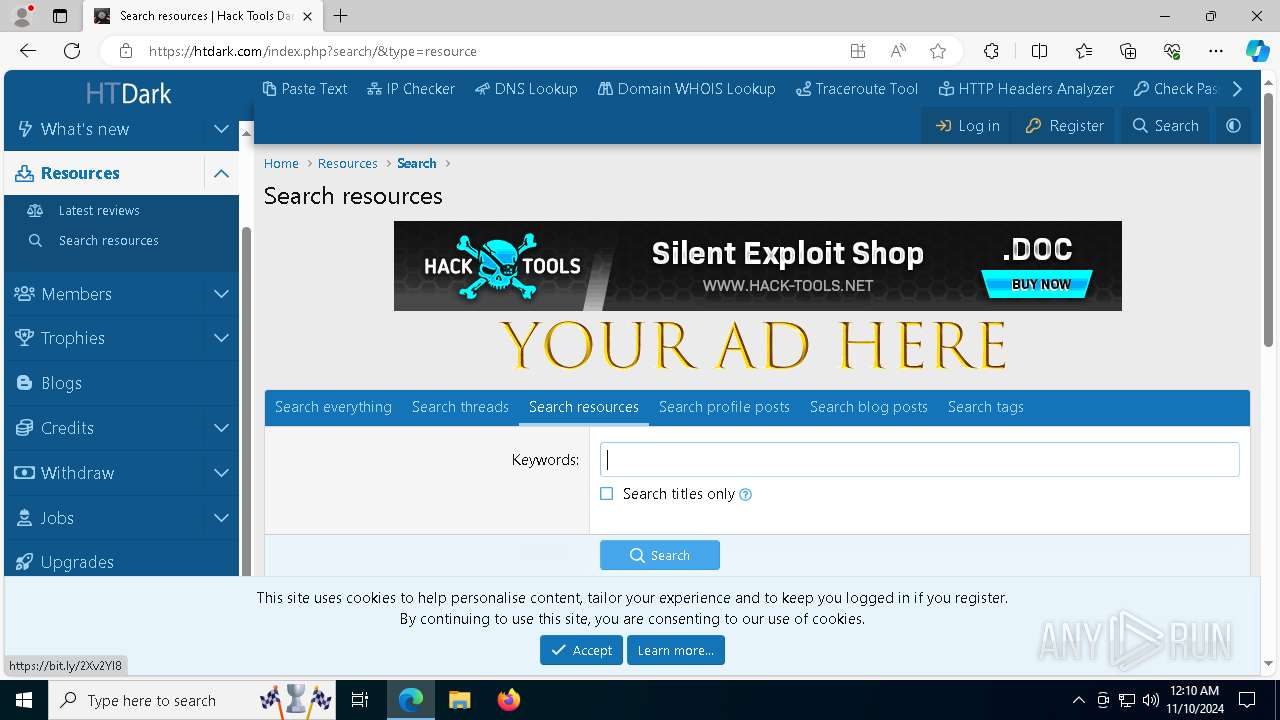The width and height of the screenshot is (1280, 720).
Task: Open Windows Start menu
Action: pyautogui.click(x=24, y=700)
